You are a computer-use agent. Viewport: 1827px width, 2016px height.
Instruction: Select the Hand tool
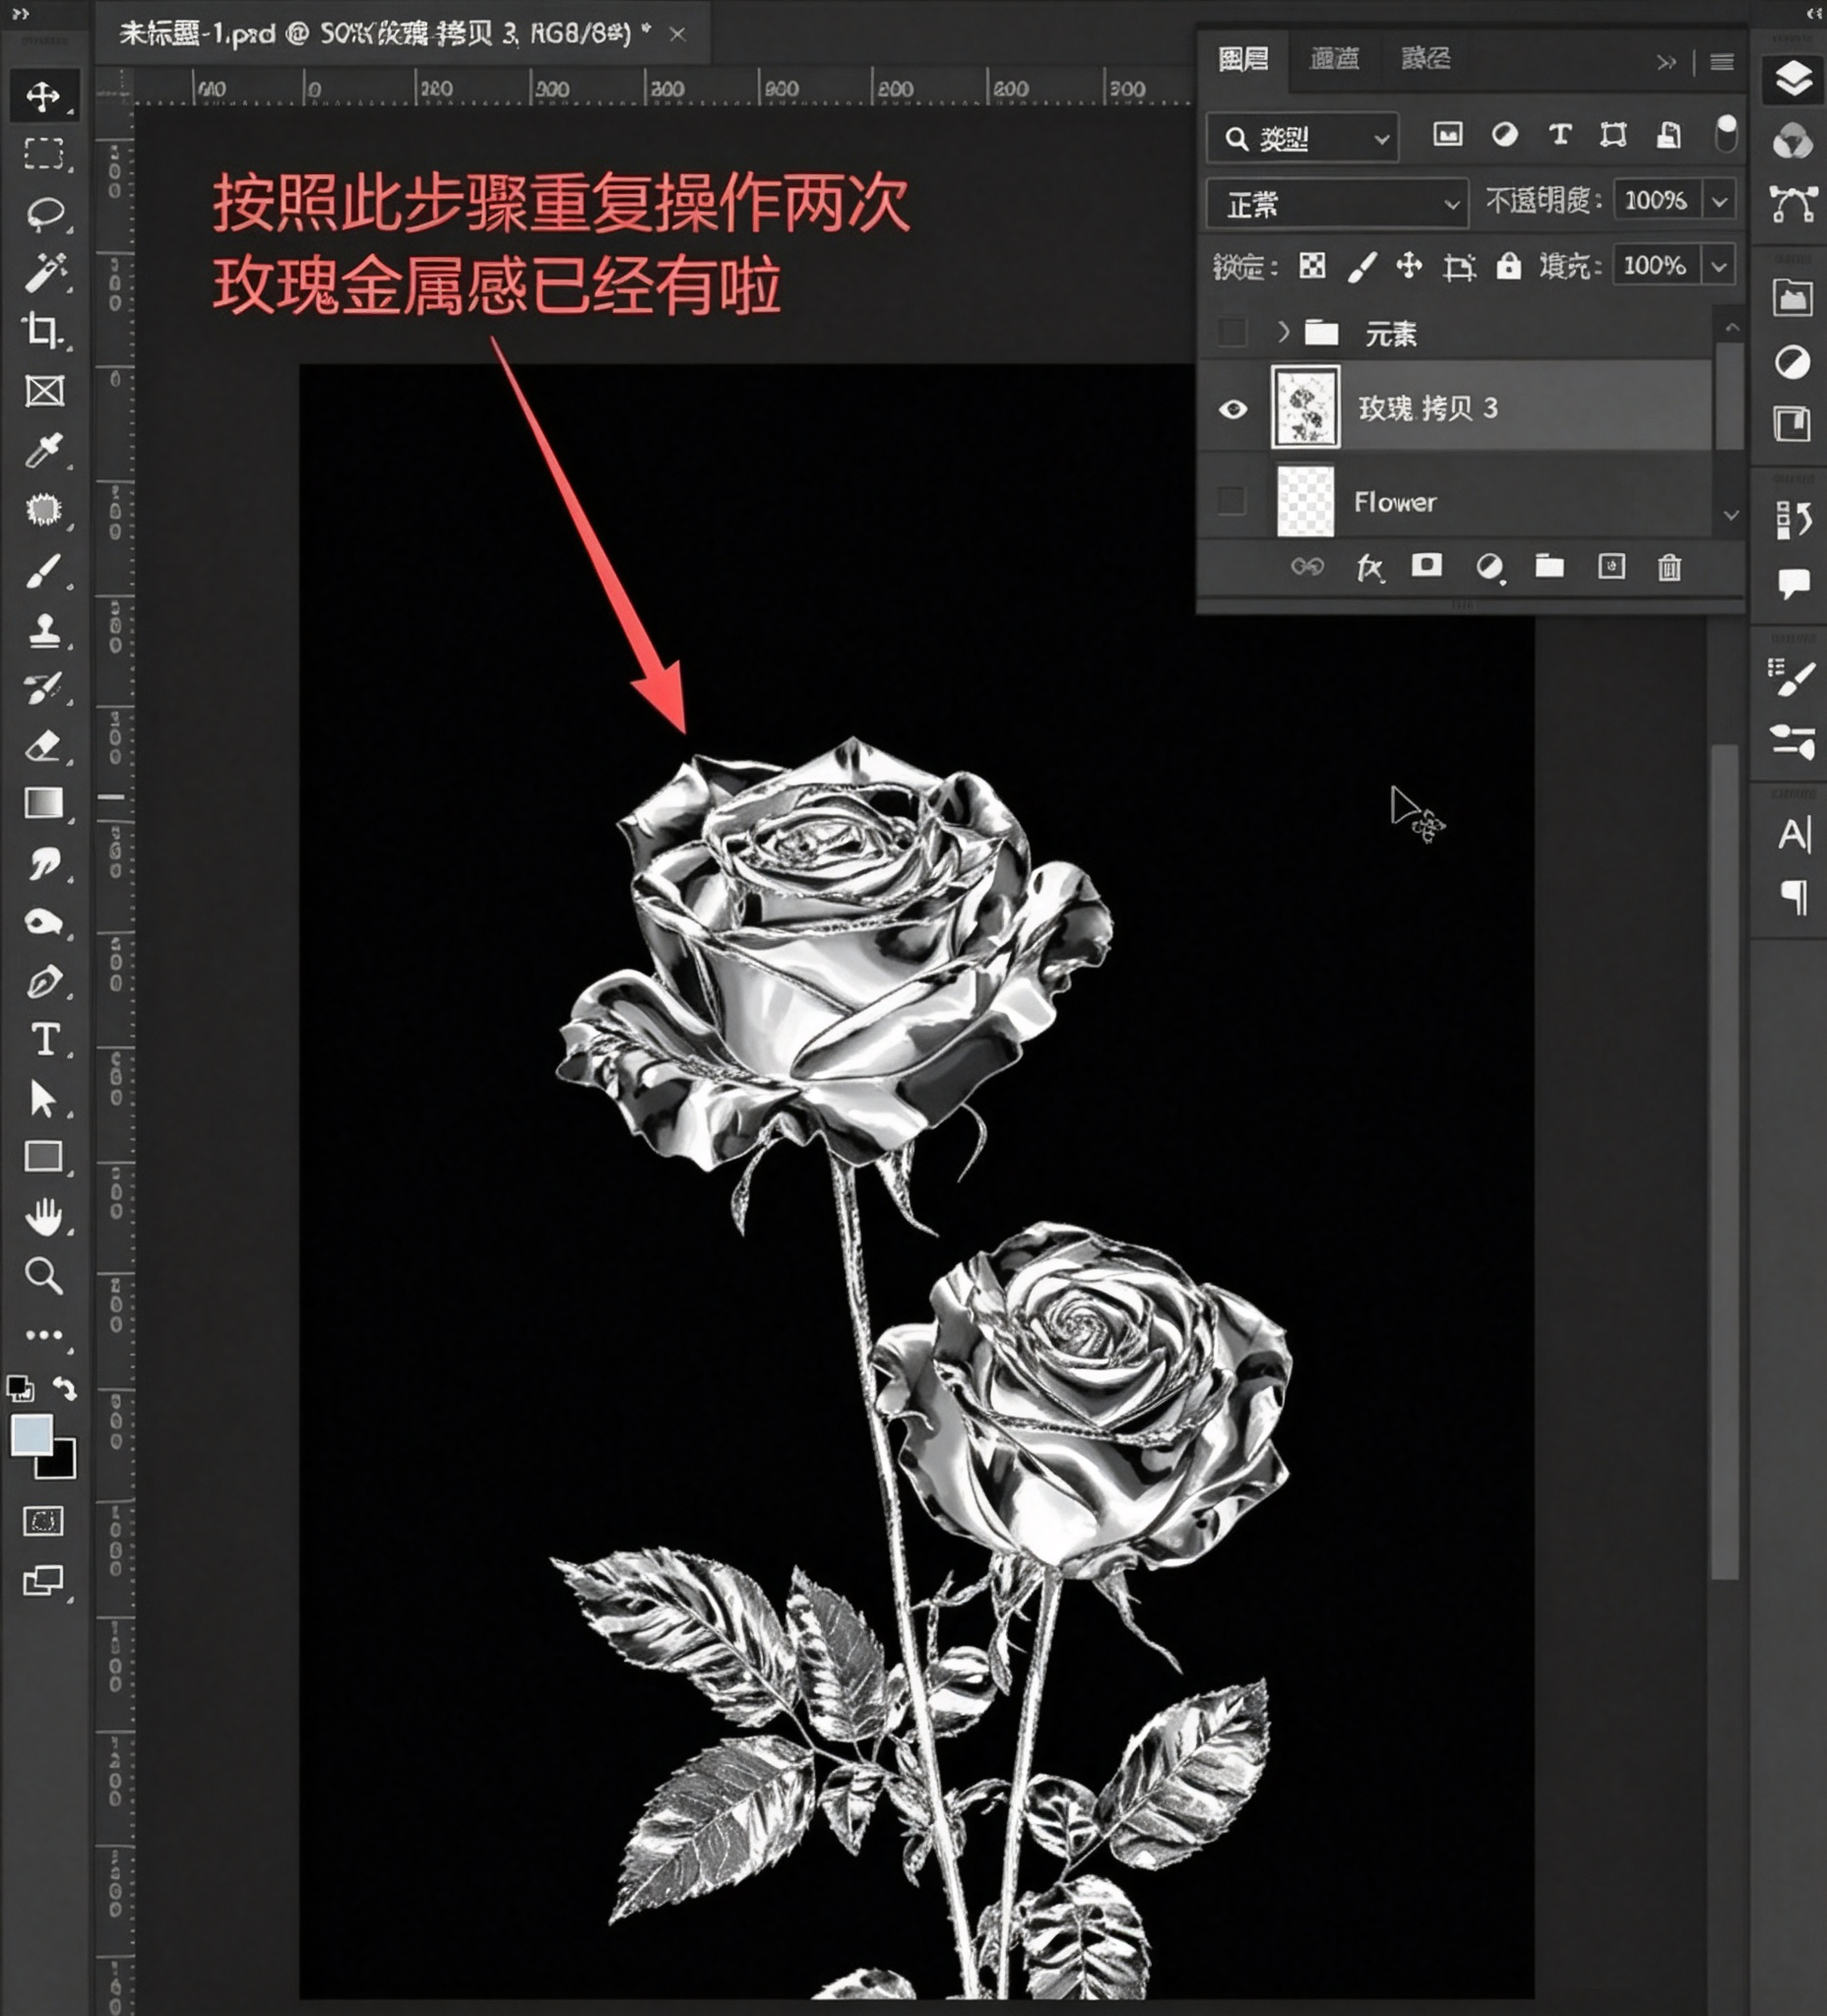43,1216
